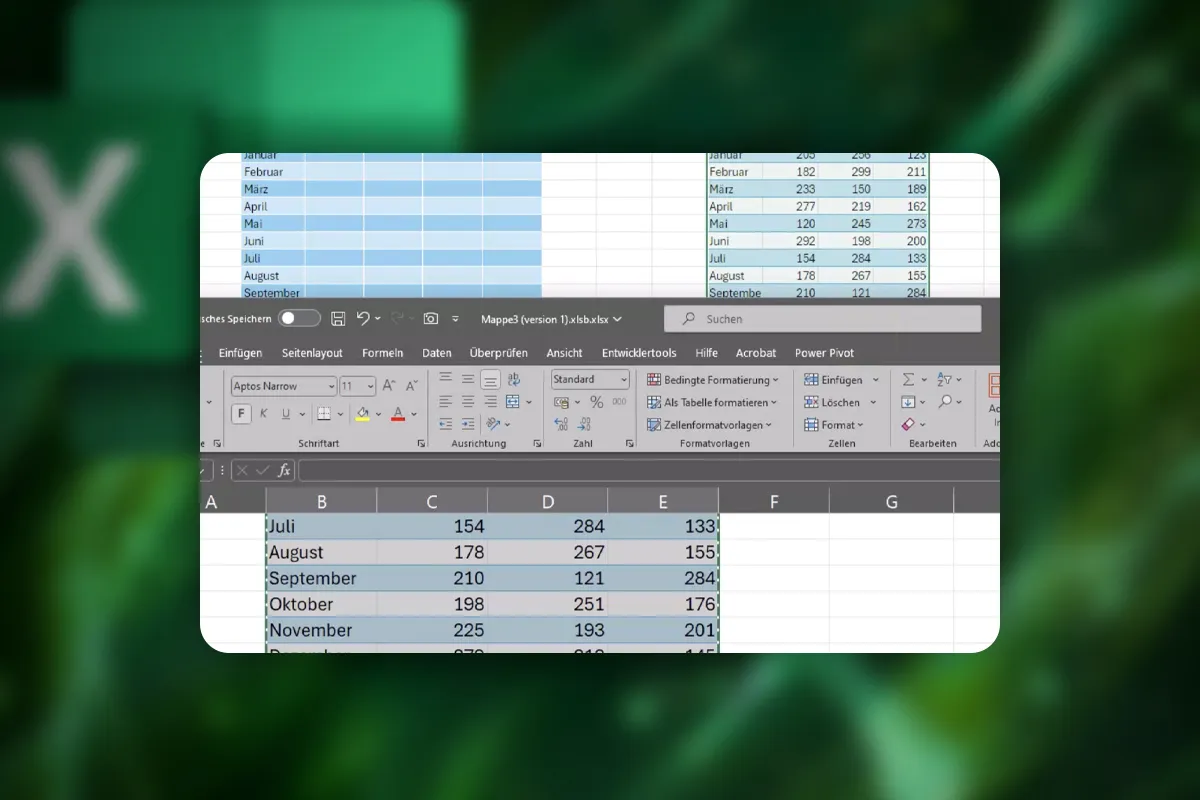Open the arrow next to fill color bucket
Image resolution: width=1200 pixels, height=800 pixels.
[378, 414]
